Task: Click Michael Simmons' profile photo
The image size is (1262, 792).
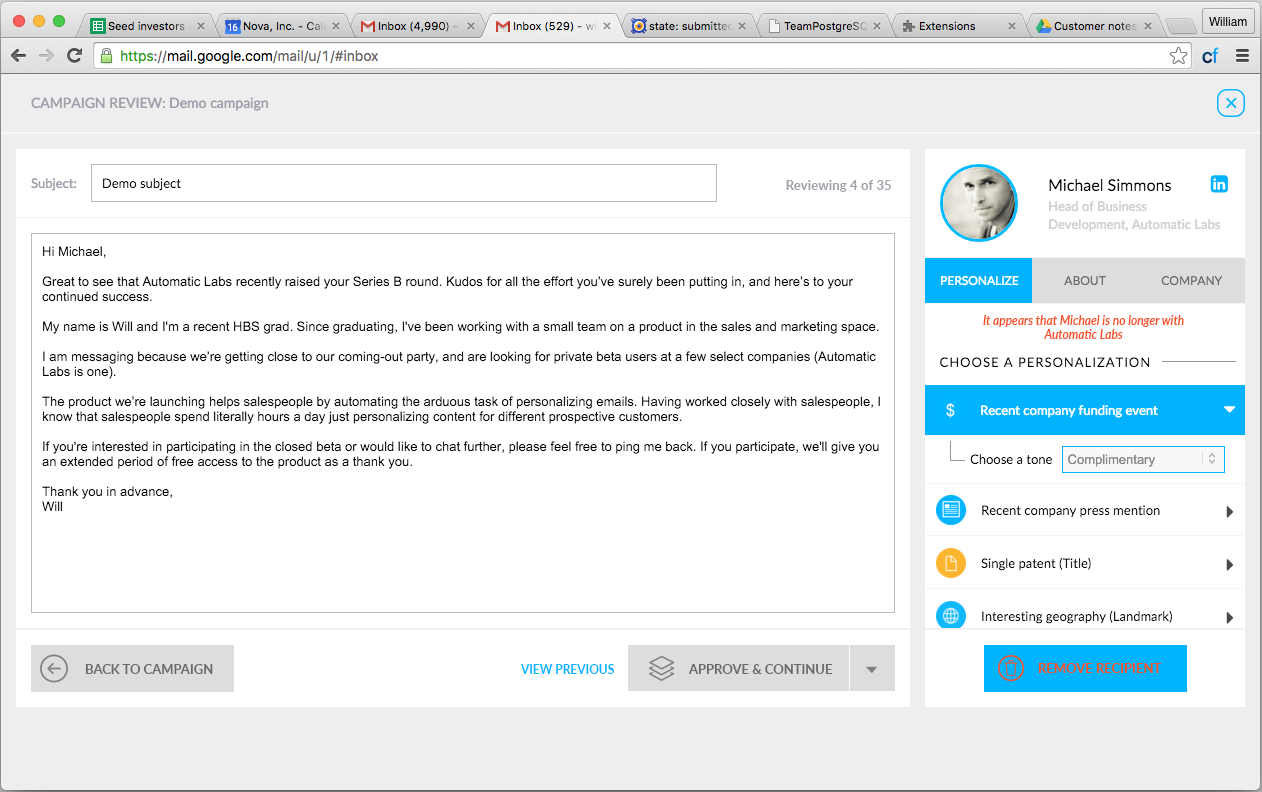Action: (979, 203)
